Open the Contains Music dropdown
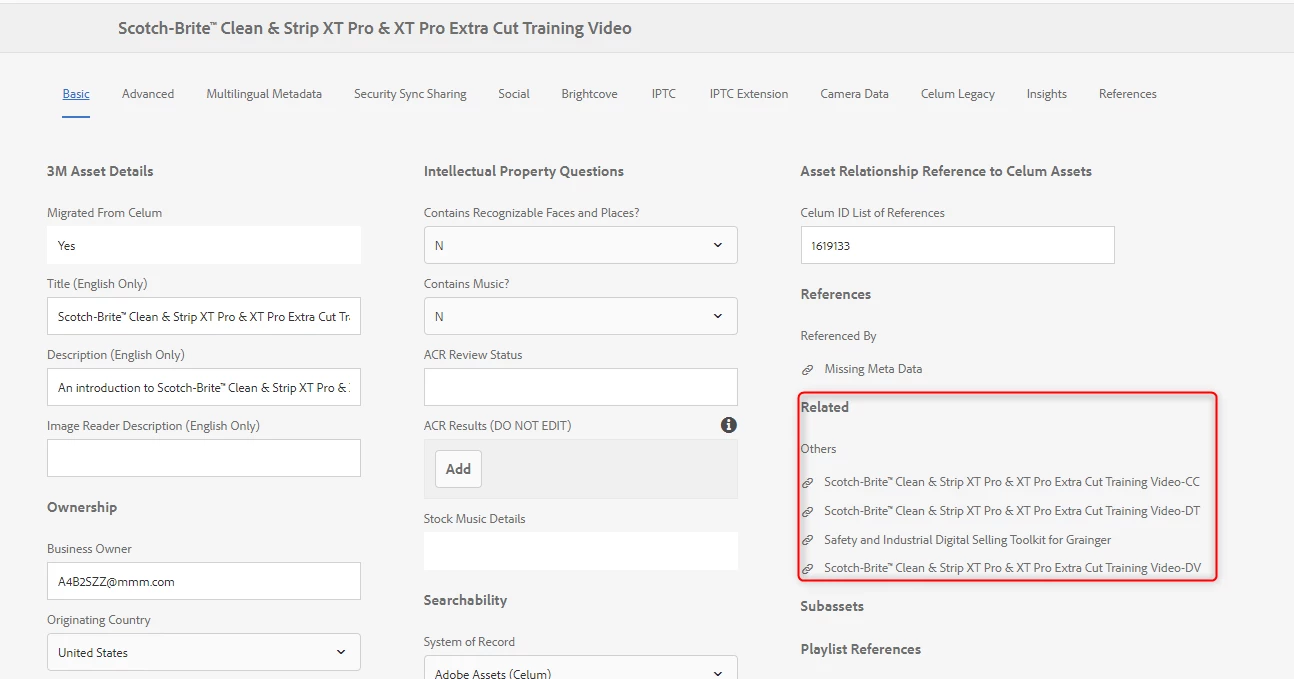Image resolution: width=1294 pixels, height=679 pixels. [580, 316]
